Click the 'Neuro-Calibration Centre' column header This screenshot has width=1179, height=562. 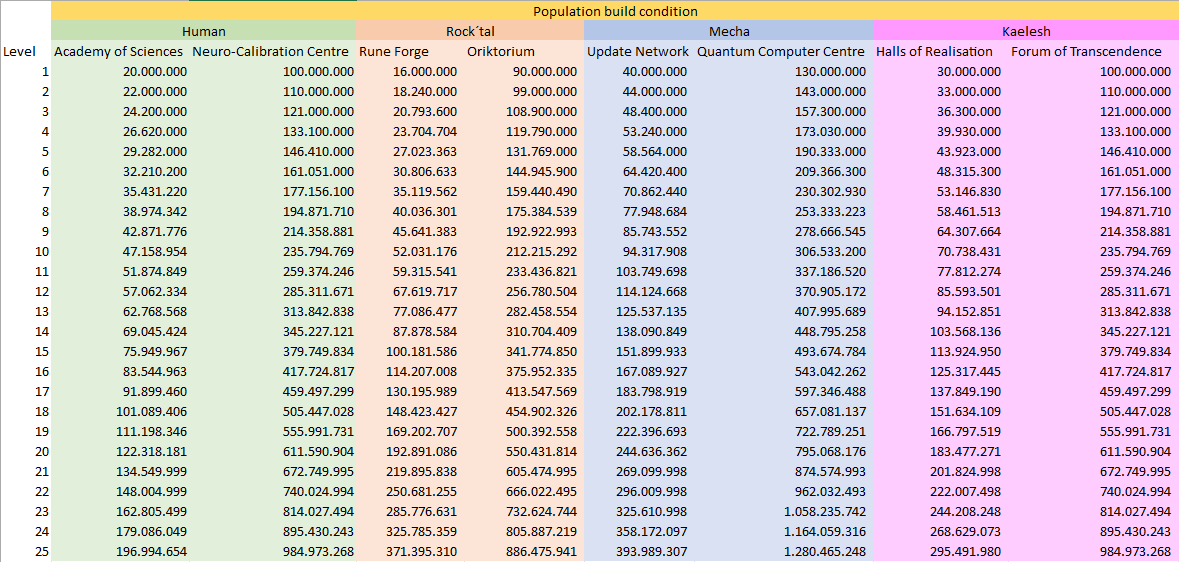pos(271,51)
